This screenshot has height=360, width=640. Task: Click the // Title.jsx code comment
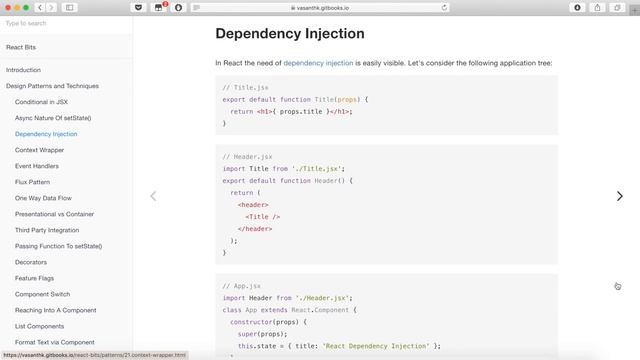click(245, 87)
